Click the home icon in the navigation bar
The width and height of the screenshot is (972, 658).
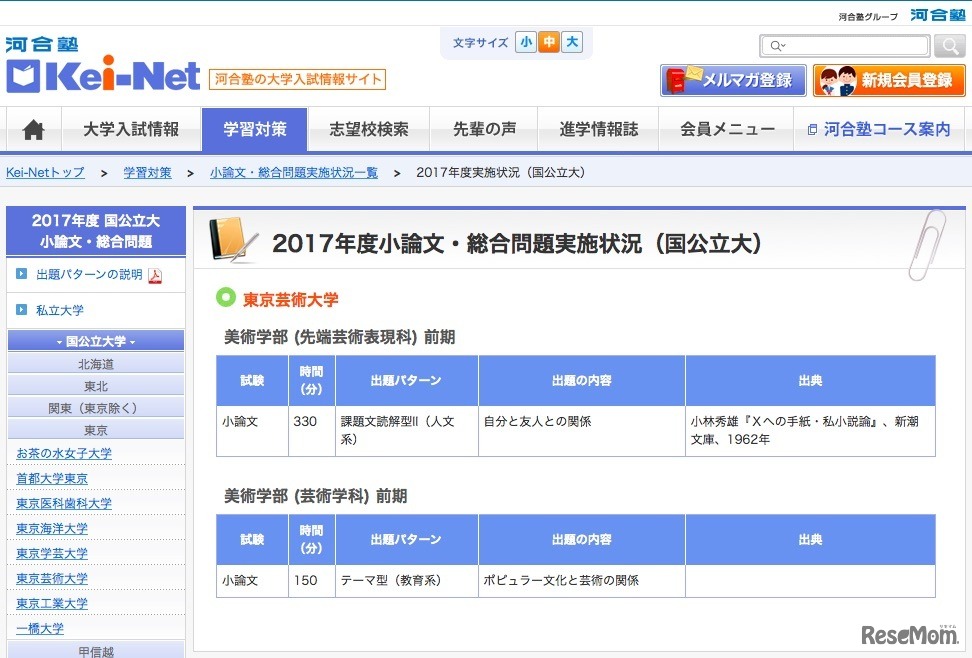(34, 128)
